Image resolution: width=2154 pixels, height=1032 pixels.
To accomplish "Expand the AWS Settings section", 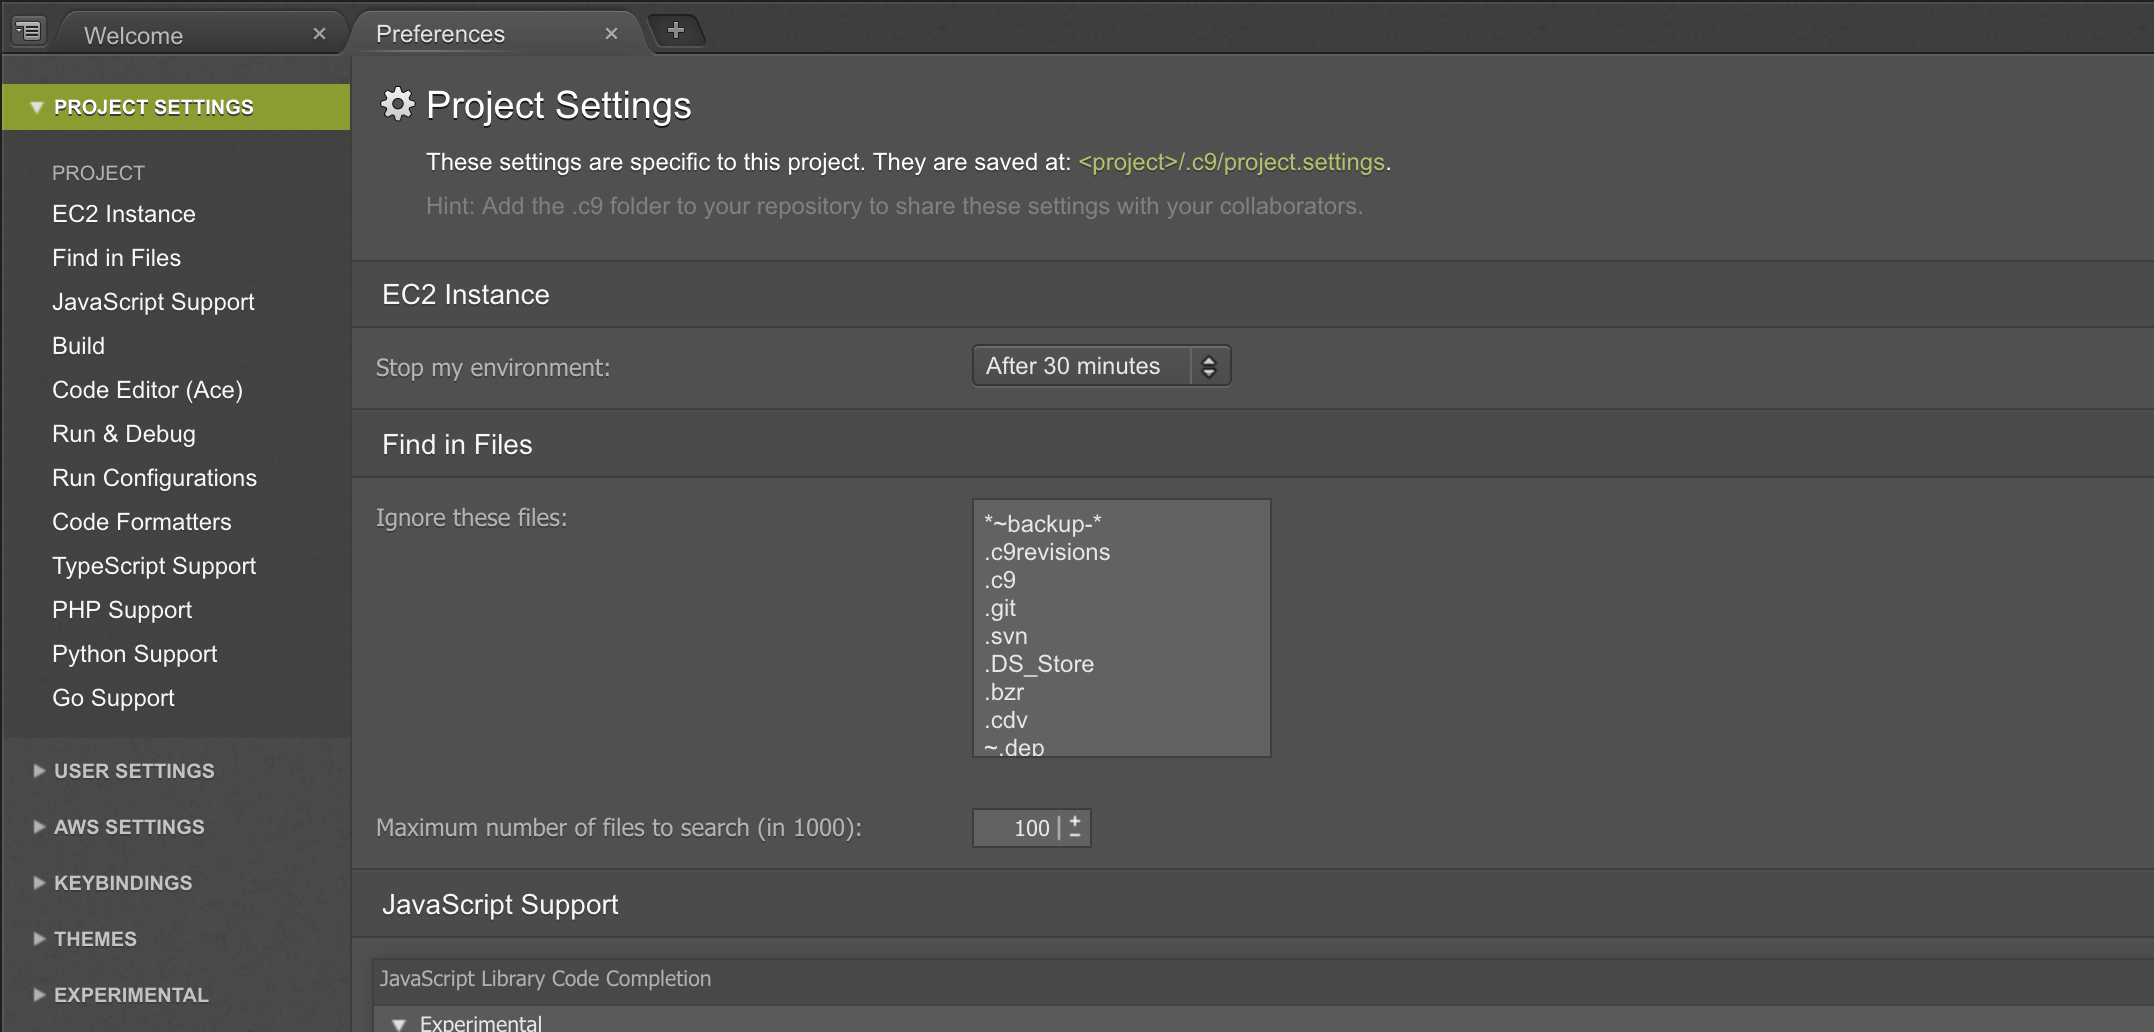I will point(129,827).
